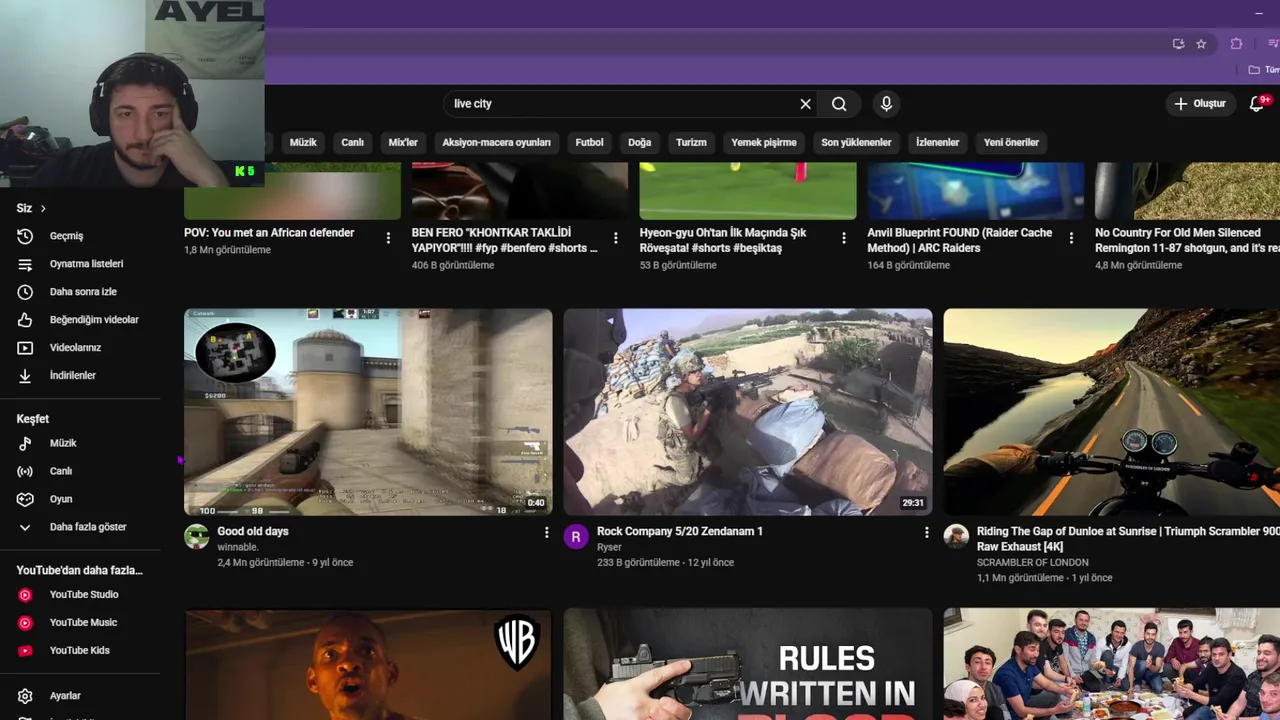This screenshot has height=720, width=1280.
Task: Select Aksiyon-macera oyunları chip
Action: click(x=497, y=142)
